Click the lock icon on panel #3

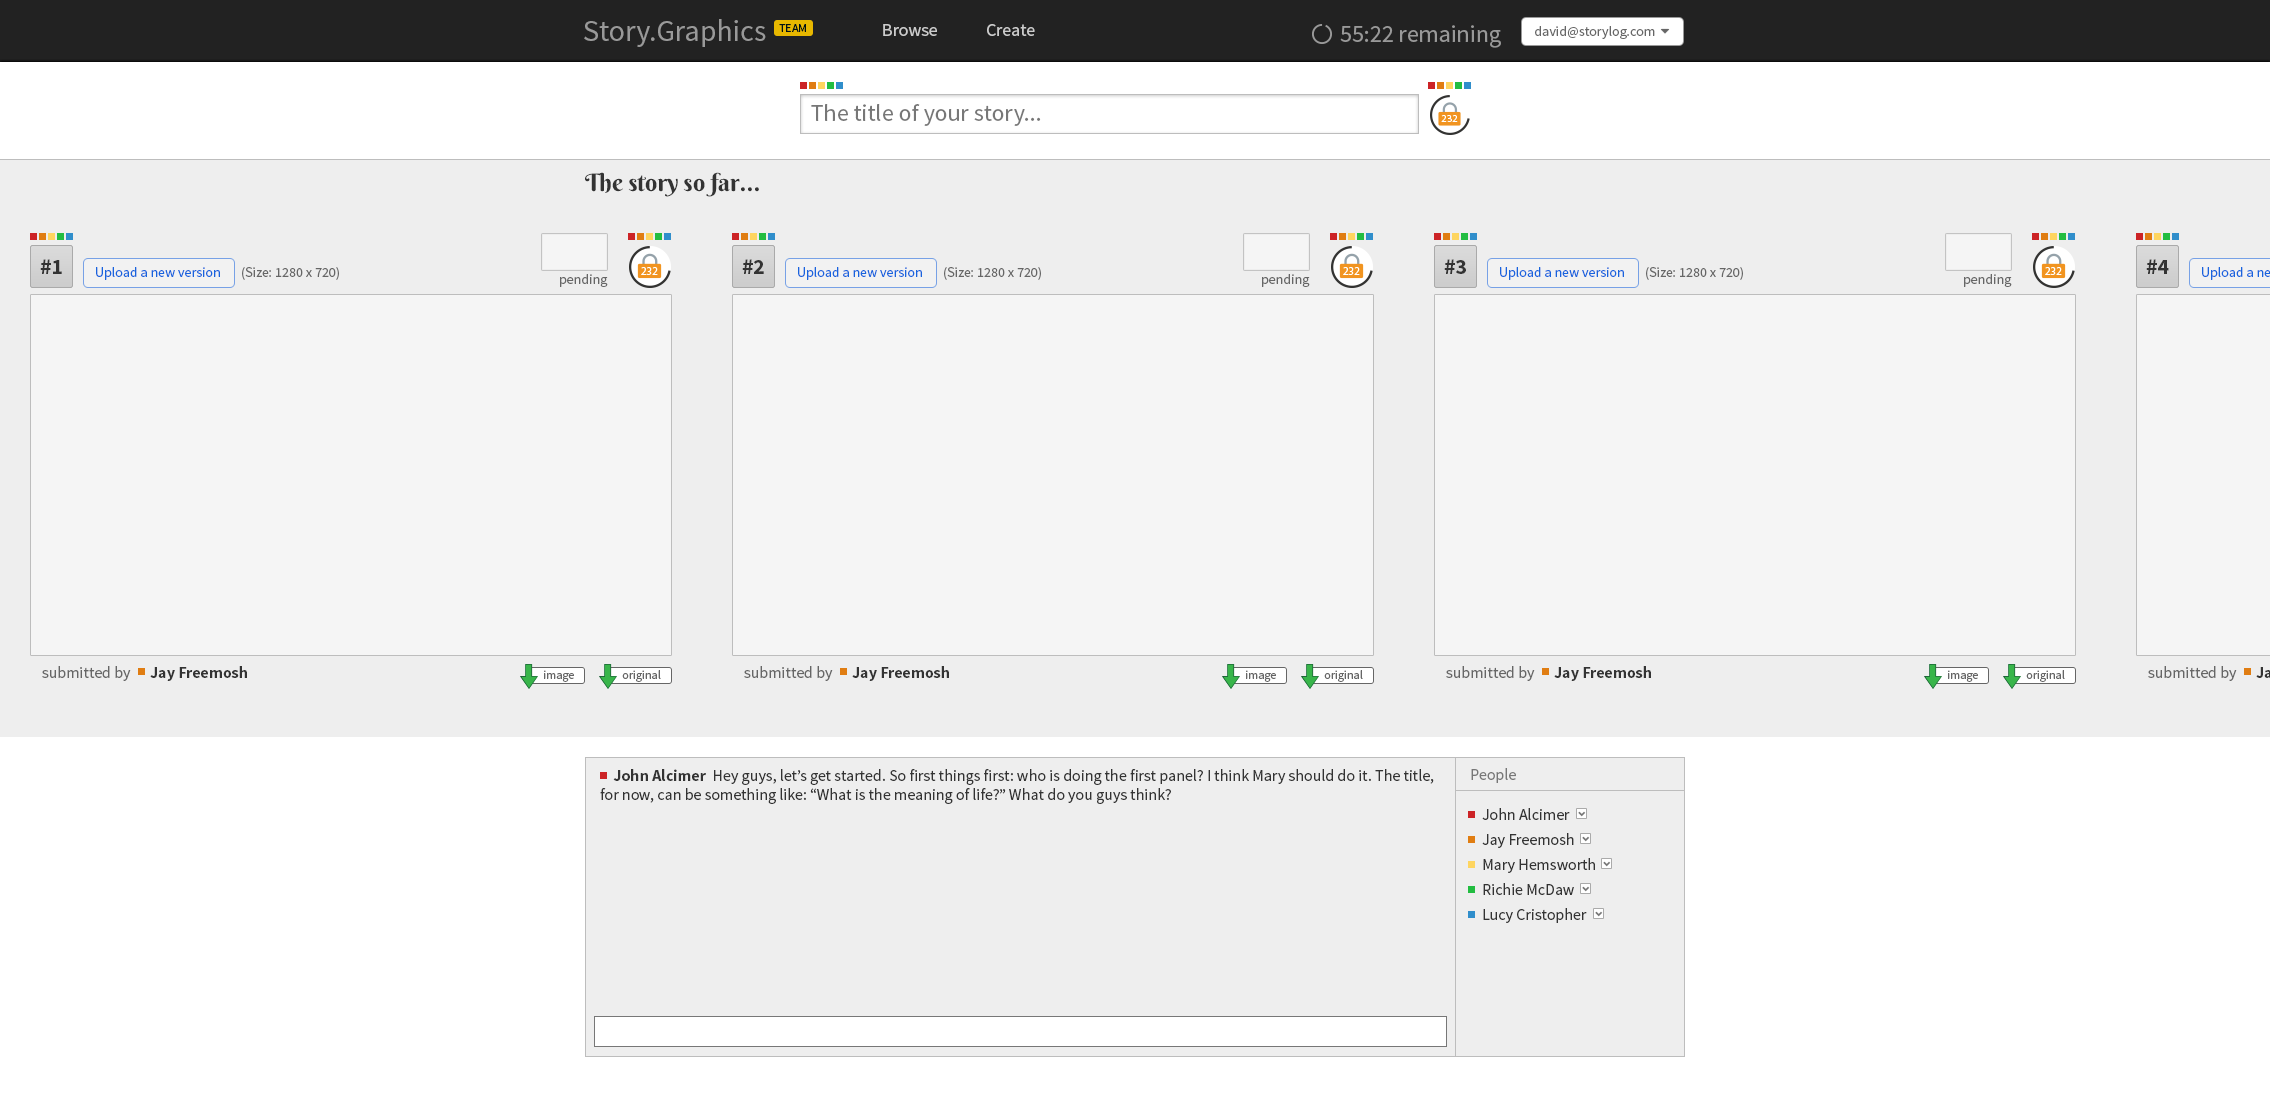2053,267
